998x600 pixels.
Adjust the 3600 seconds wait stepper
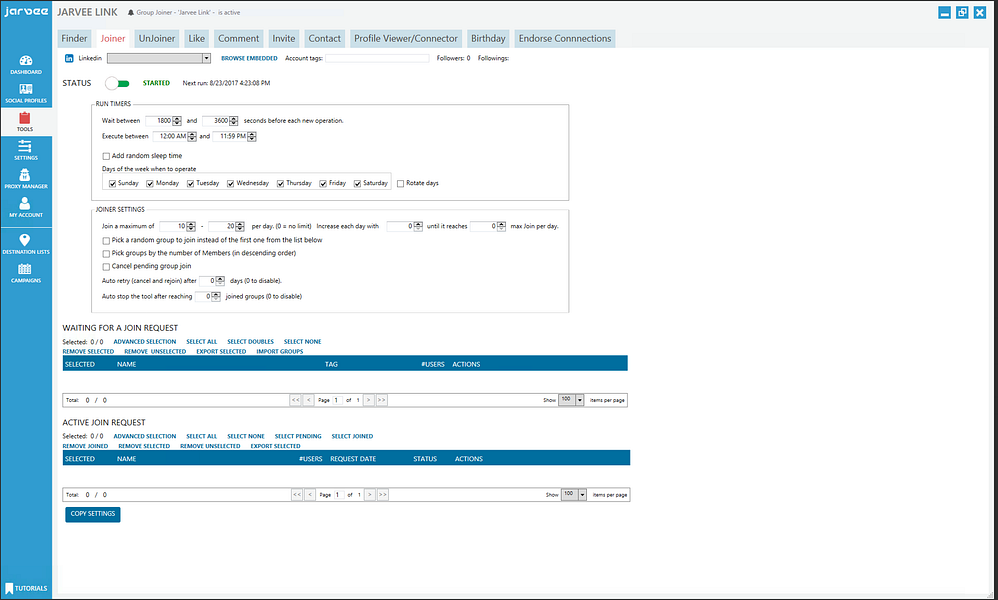(234, 121)
